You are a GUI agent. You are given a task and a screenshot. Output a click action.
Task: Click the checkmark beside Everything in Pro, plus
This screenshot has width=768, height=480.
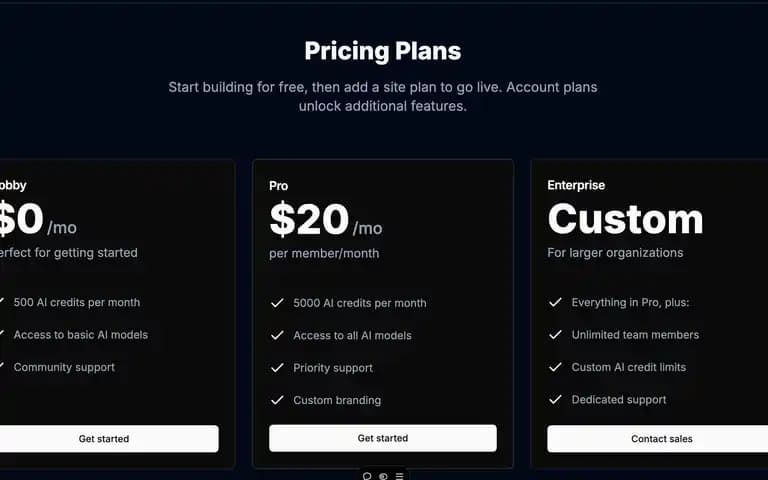[555, 302]
